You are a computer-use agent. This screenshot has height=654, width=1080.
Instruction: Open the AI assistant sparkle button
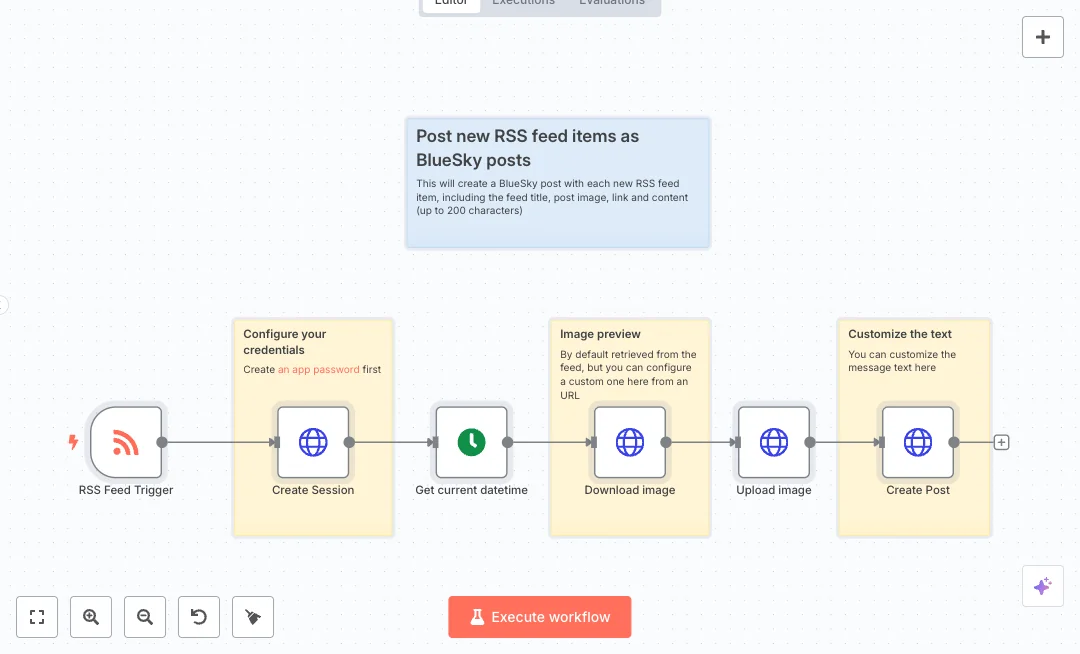pyautogui.click(x=1042, y=586)
